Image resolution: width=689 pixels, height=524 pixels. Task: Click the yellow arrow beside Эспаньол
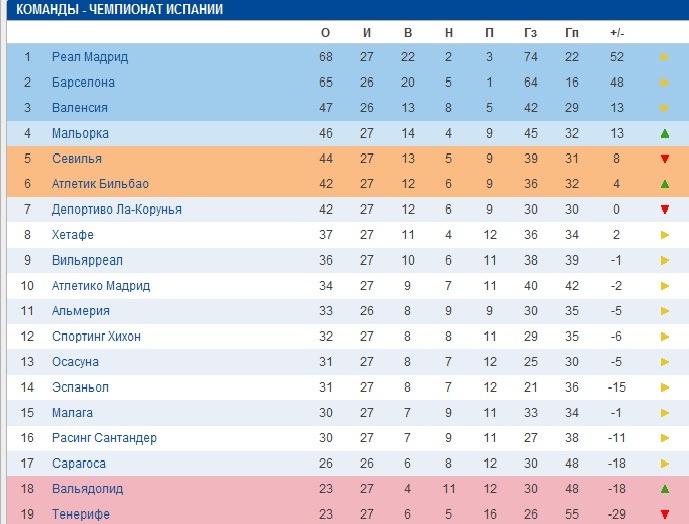664,387
